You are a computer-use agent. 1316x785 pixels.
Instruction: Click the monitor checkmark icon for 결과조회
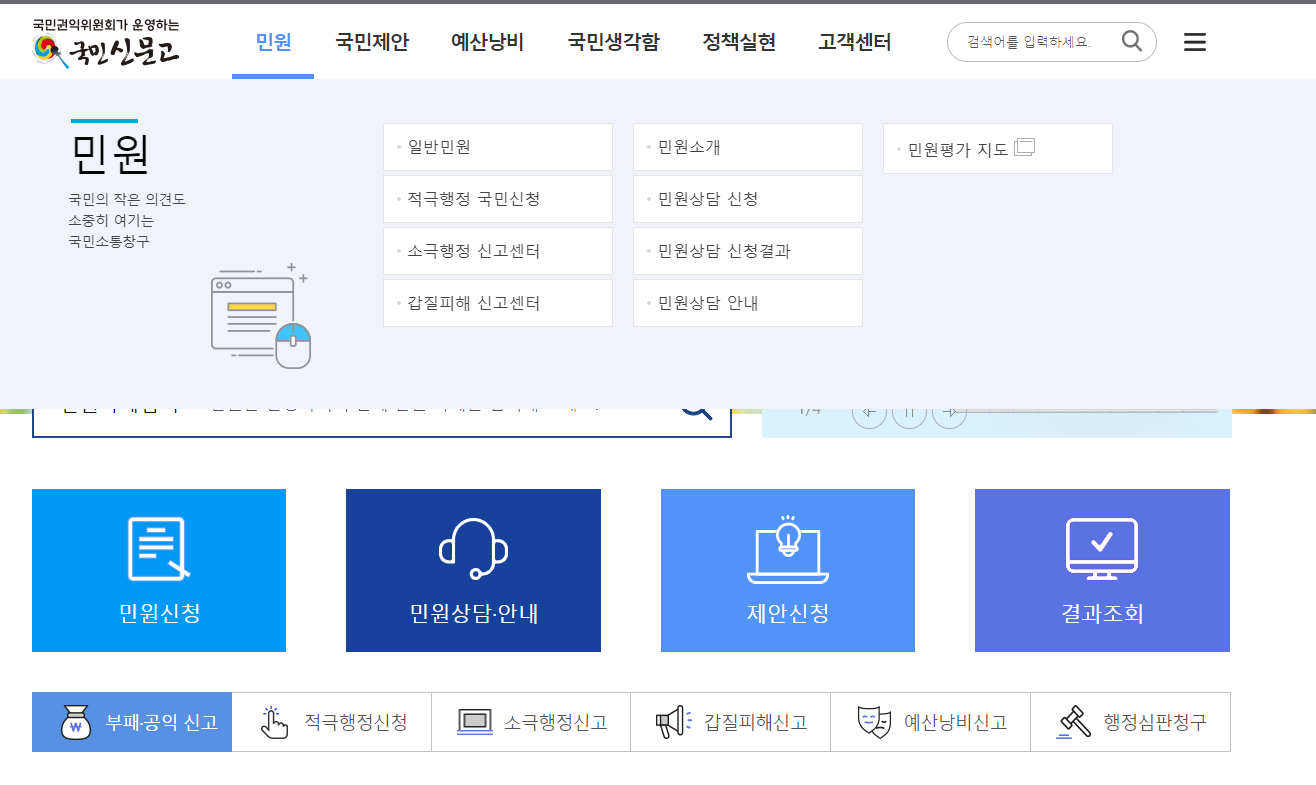[x=1101, y=547]
